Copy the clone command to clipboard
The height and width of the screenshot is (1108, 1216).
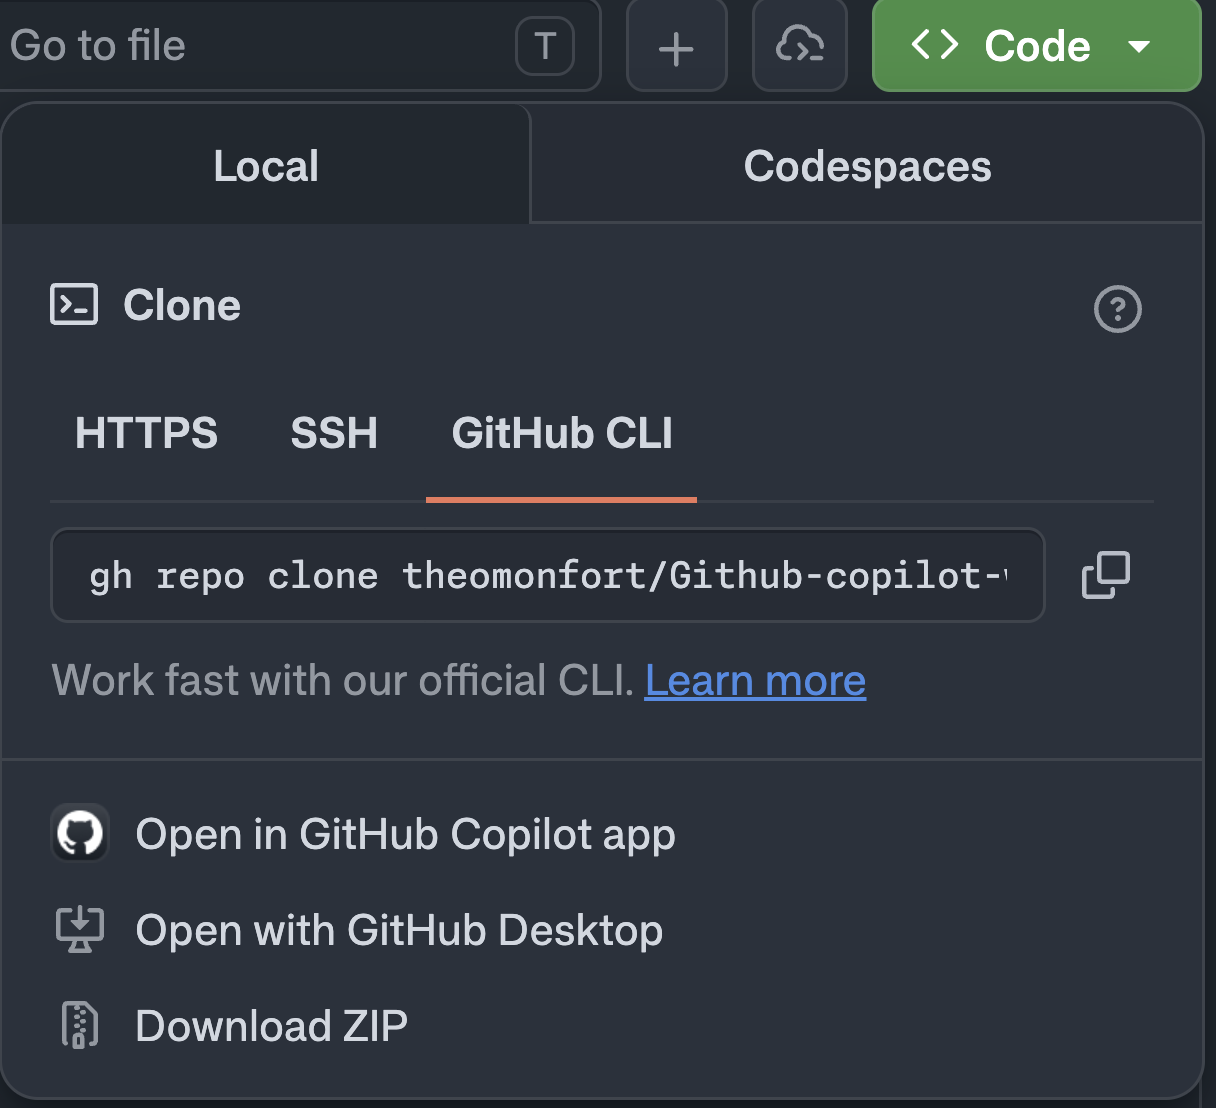coord(1106,575)
